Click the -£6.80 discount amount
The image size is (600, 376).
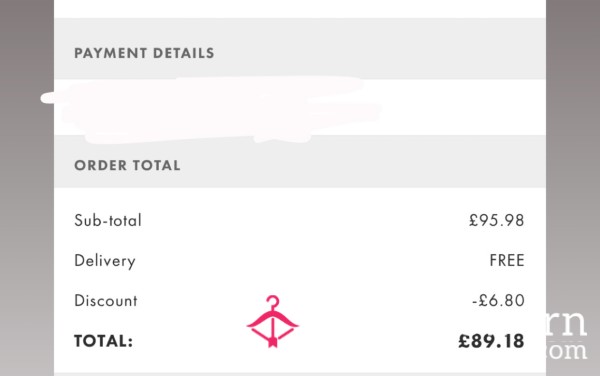click(498, 301)
